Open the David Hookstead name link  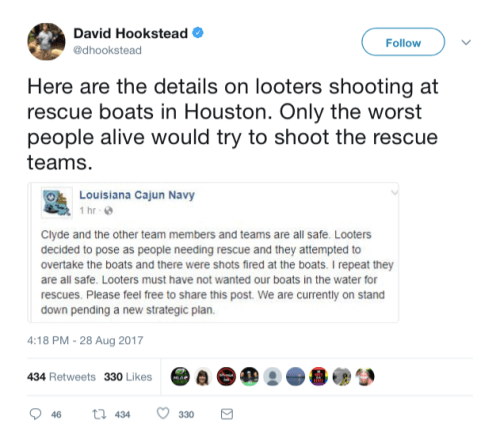pyautogui.click(x=131, y=33)
